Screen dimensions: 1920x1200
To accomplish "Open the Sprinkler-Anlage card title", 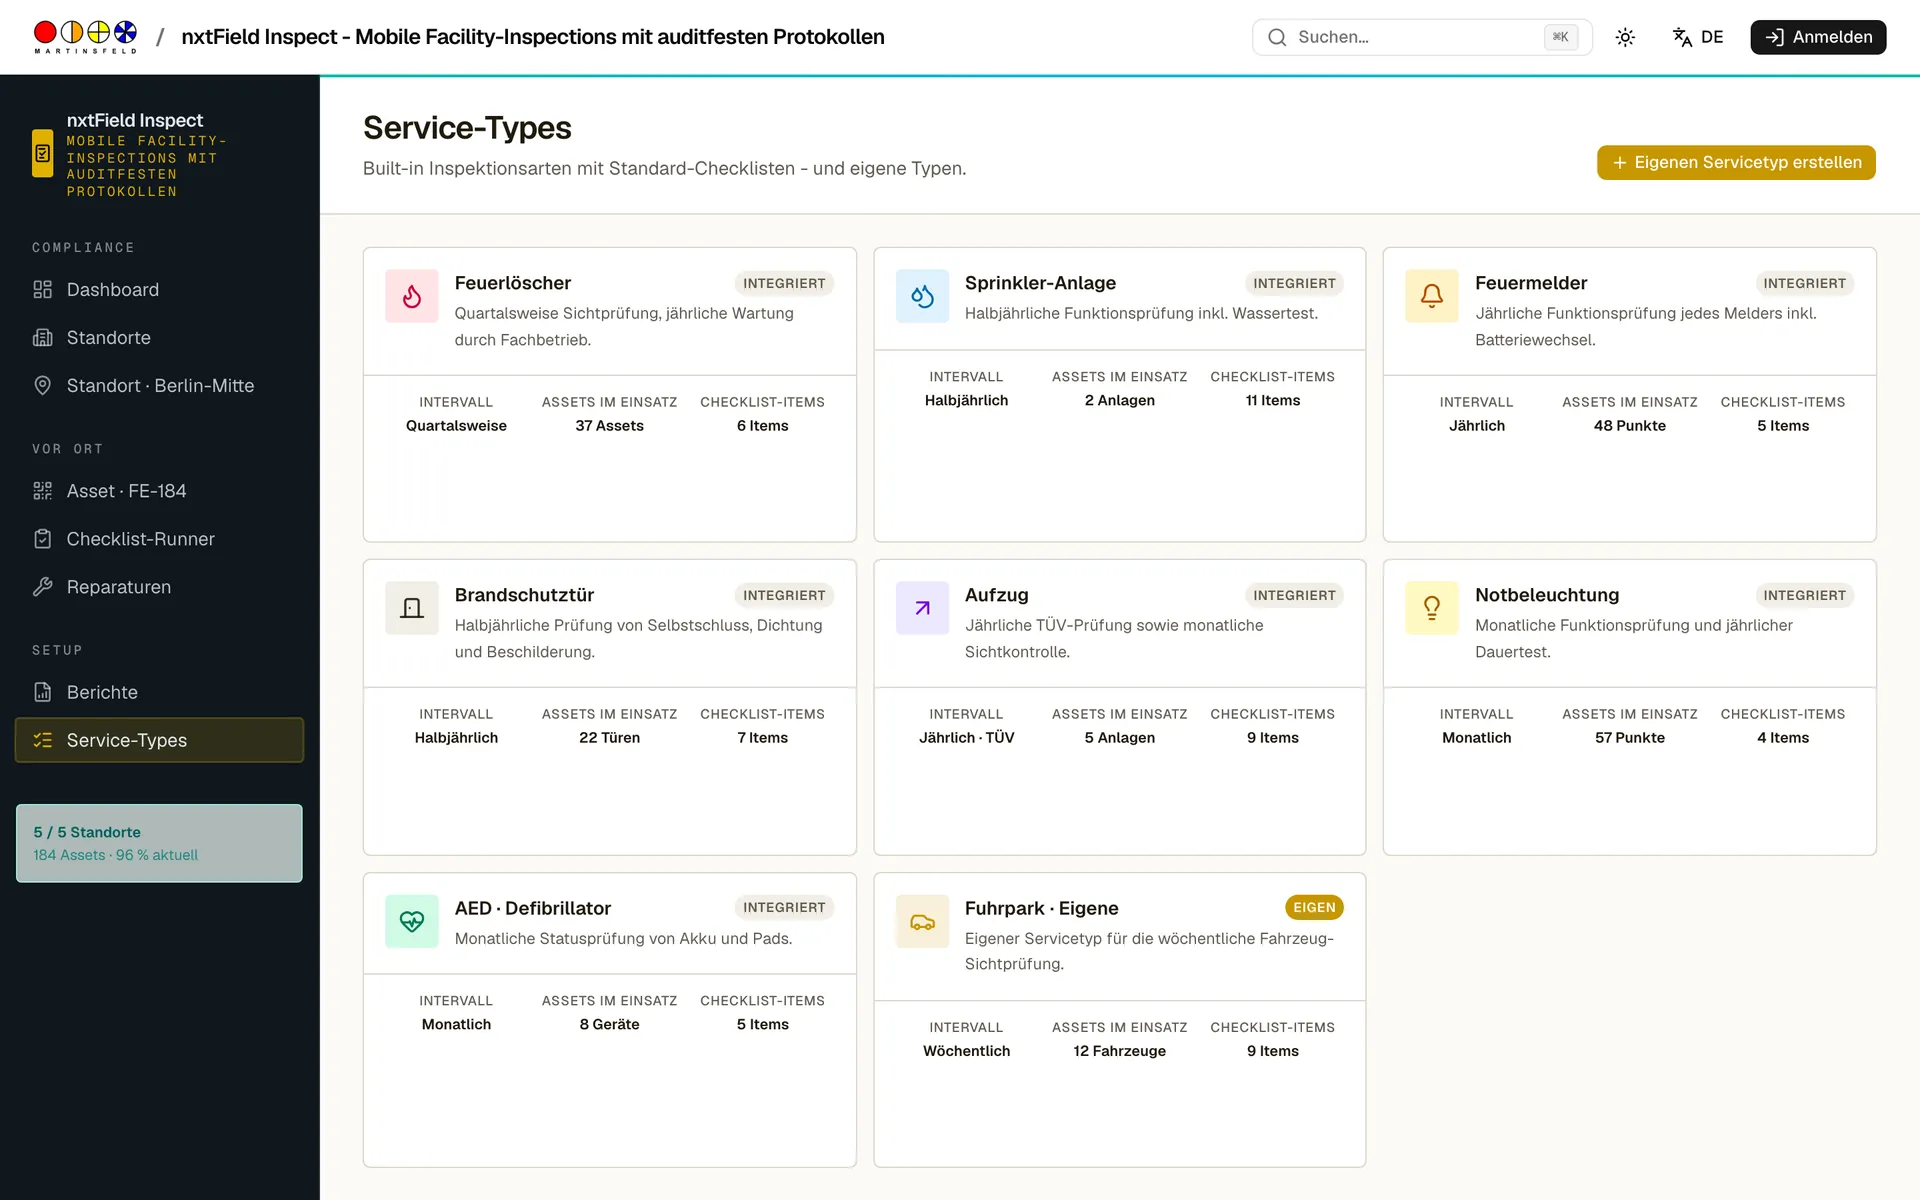I will [1040, 283].
